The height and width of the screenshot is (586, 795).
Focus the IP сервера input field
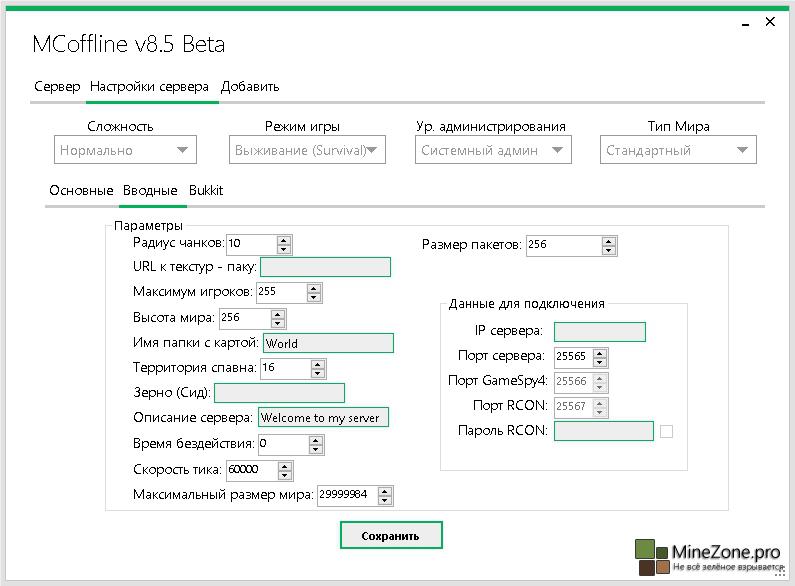pyautogui.click(x=599, y=332)
